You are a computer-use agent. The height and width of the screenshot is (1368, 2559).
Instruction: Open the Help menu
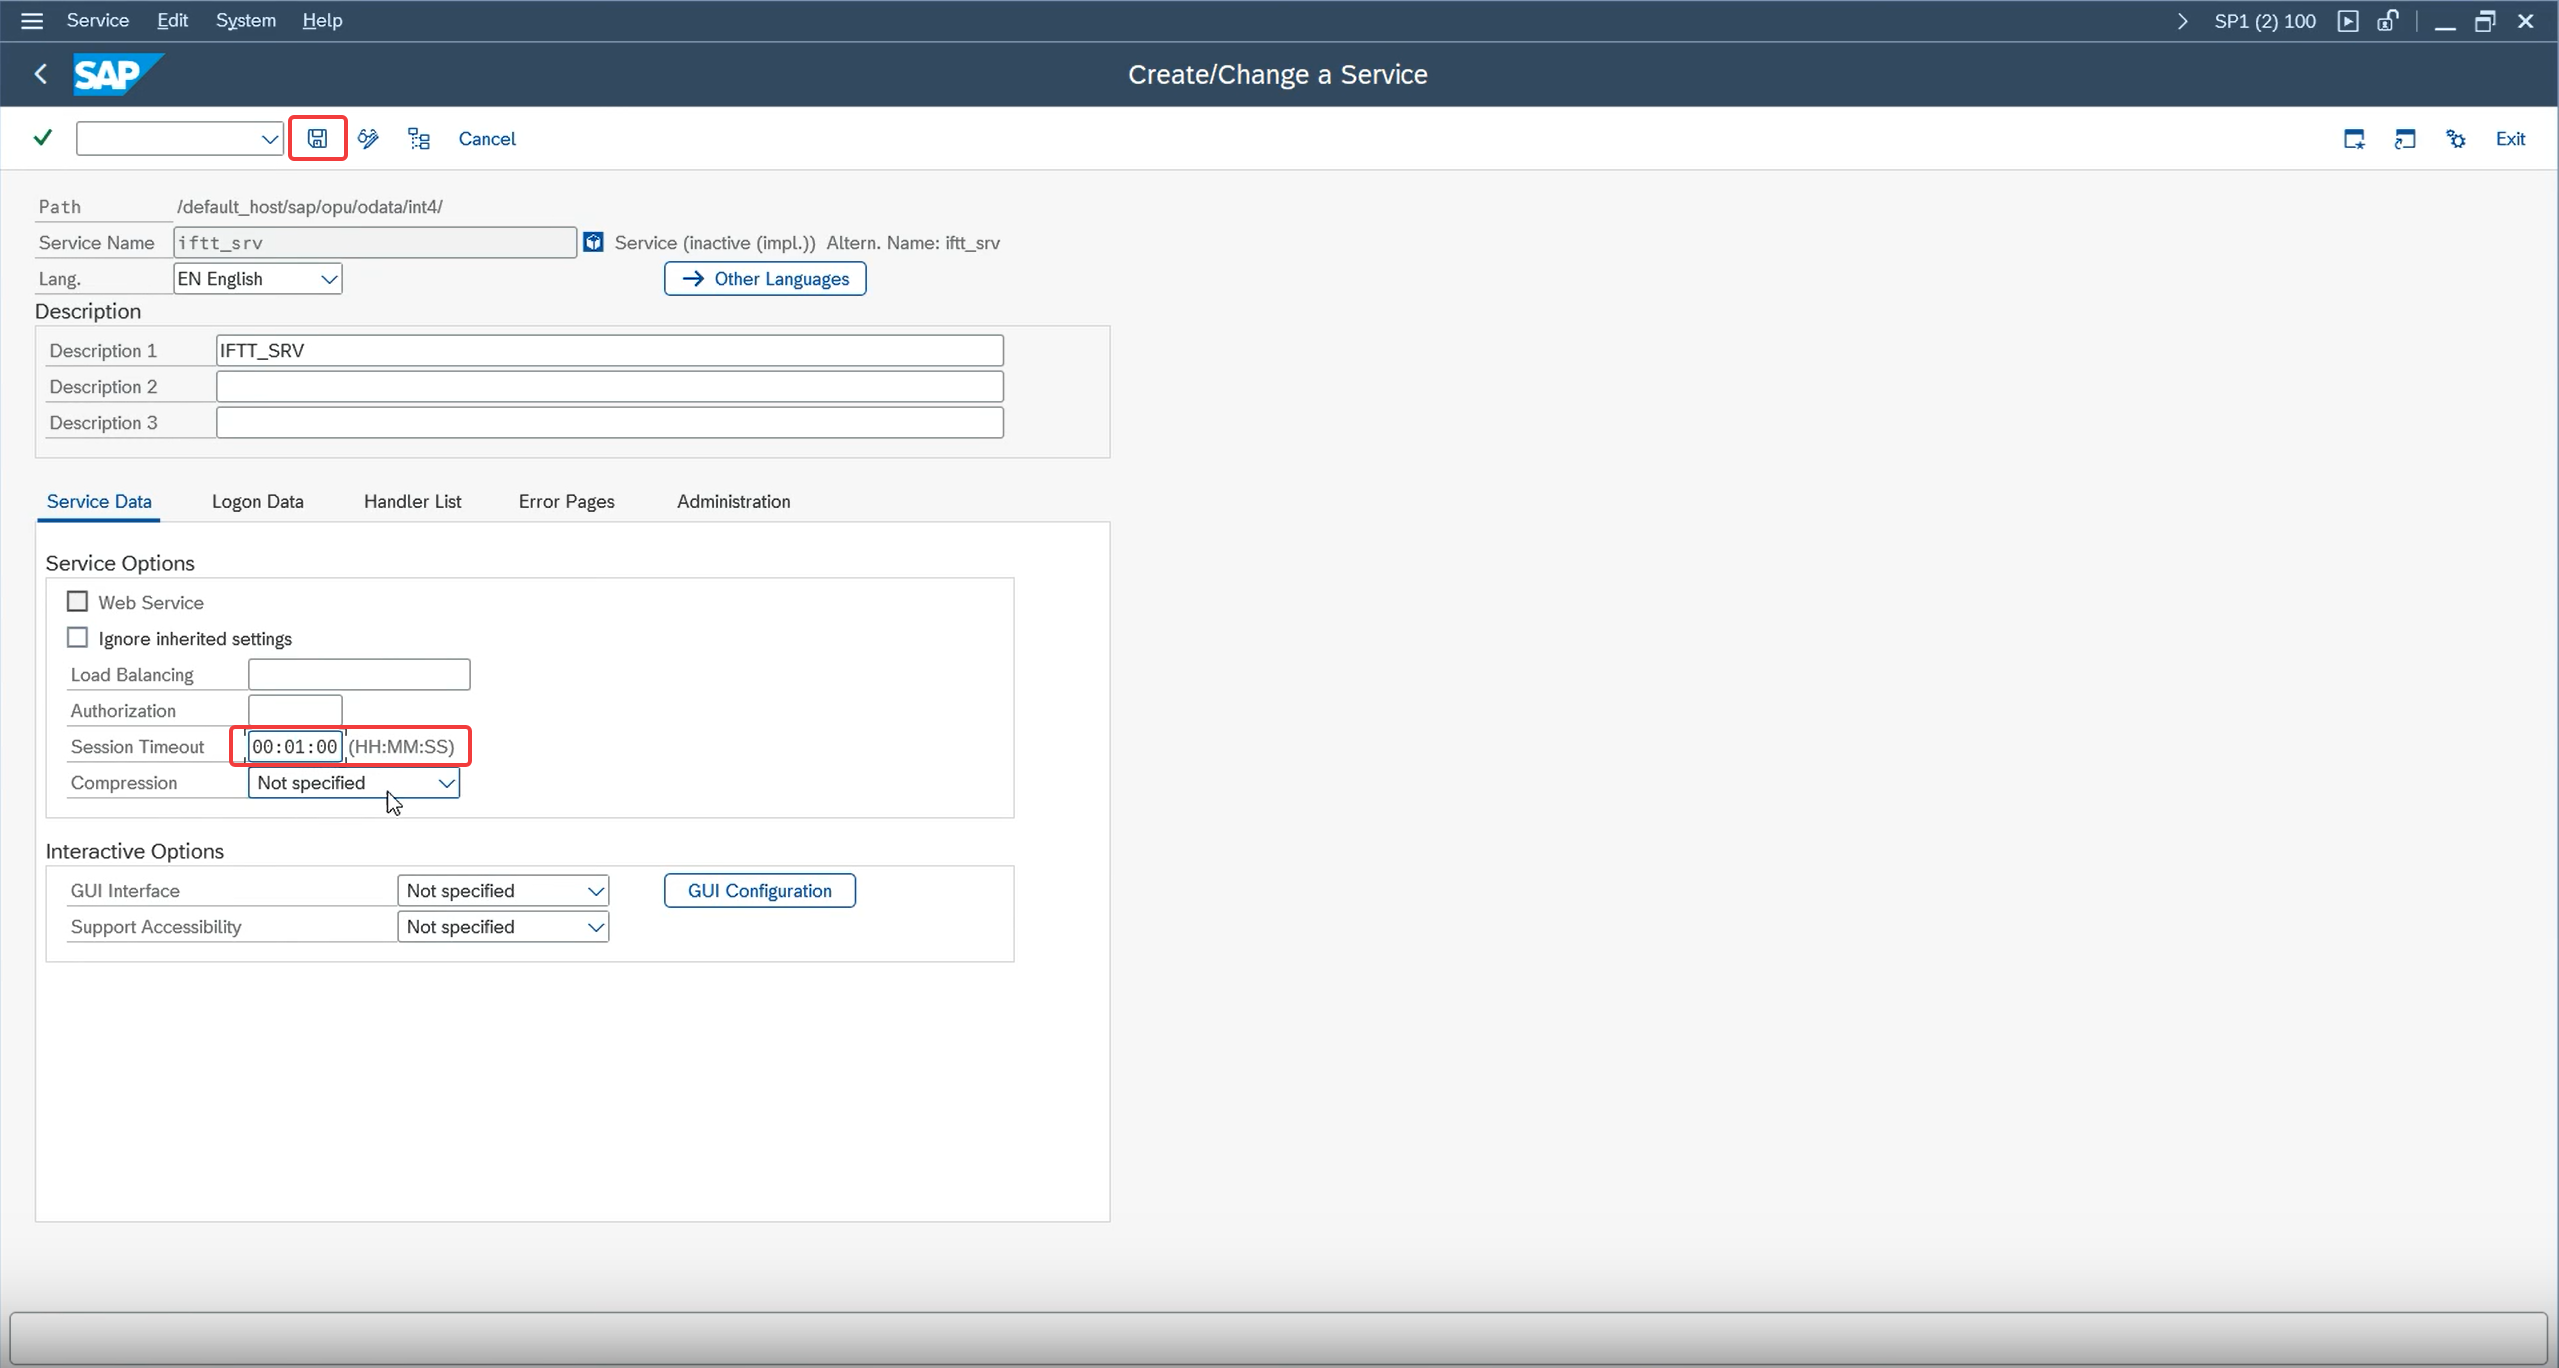(x=322, y=20)
